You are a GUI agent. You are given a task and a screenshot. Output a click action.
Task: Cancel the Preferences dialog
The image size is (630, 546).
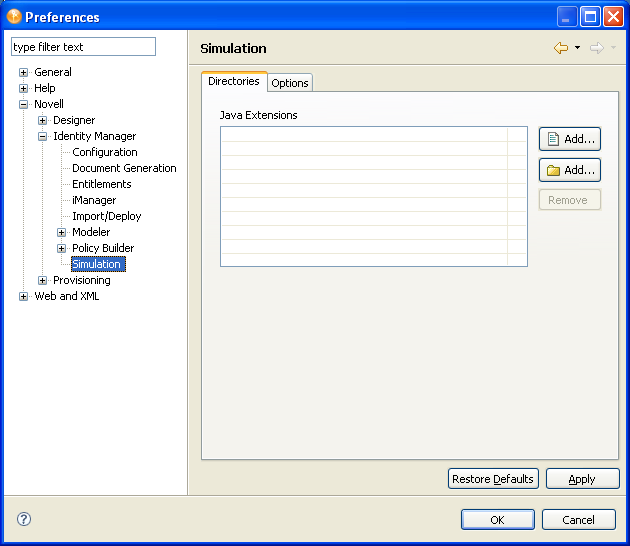click(579, 519)
